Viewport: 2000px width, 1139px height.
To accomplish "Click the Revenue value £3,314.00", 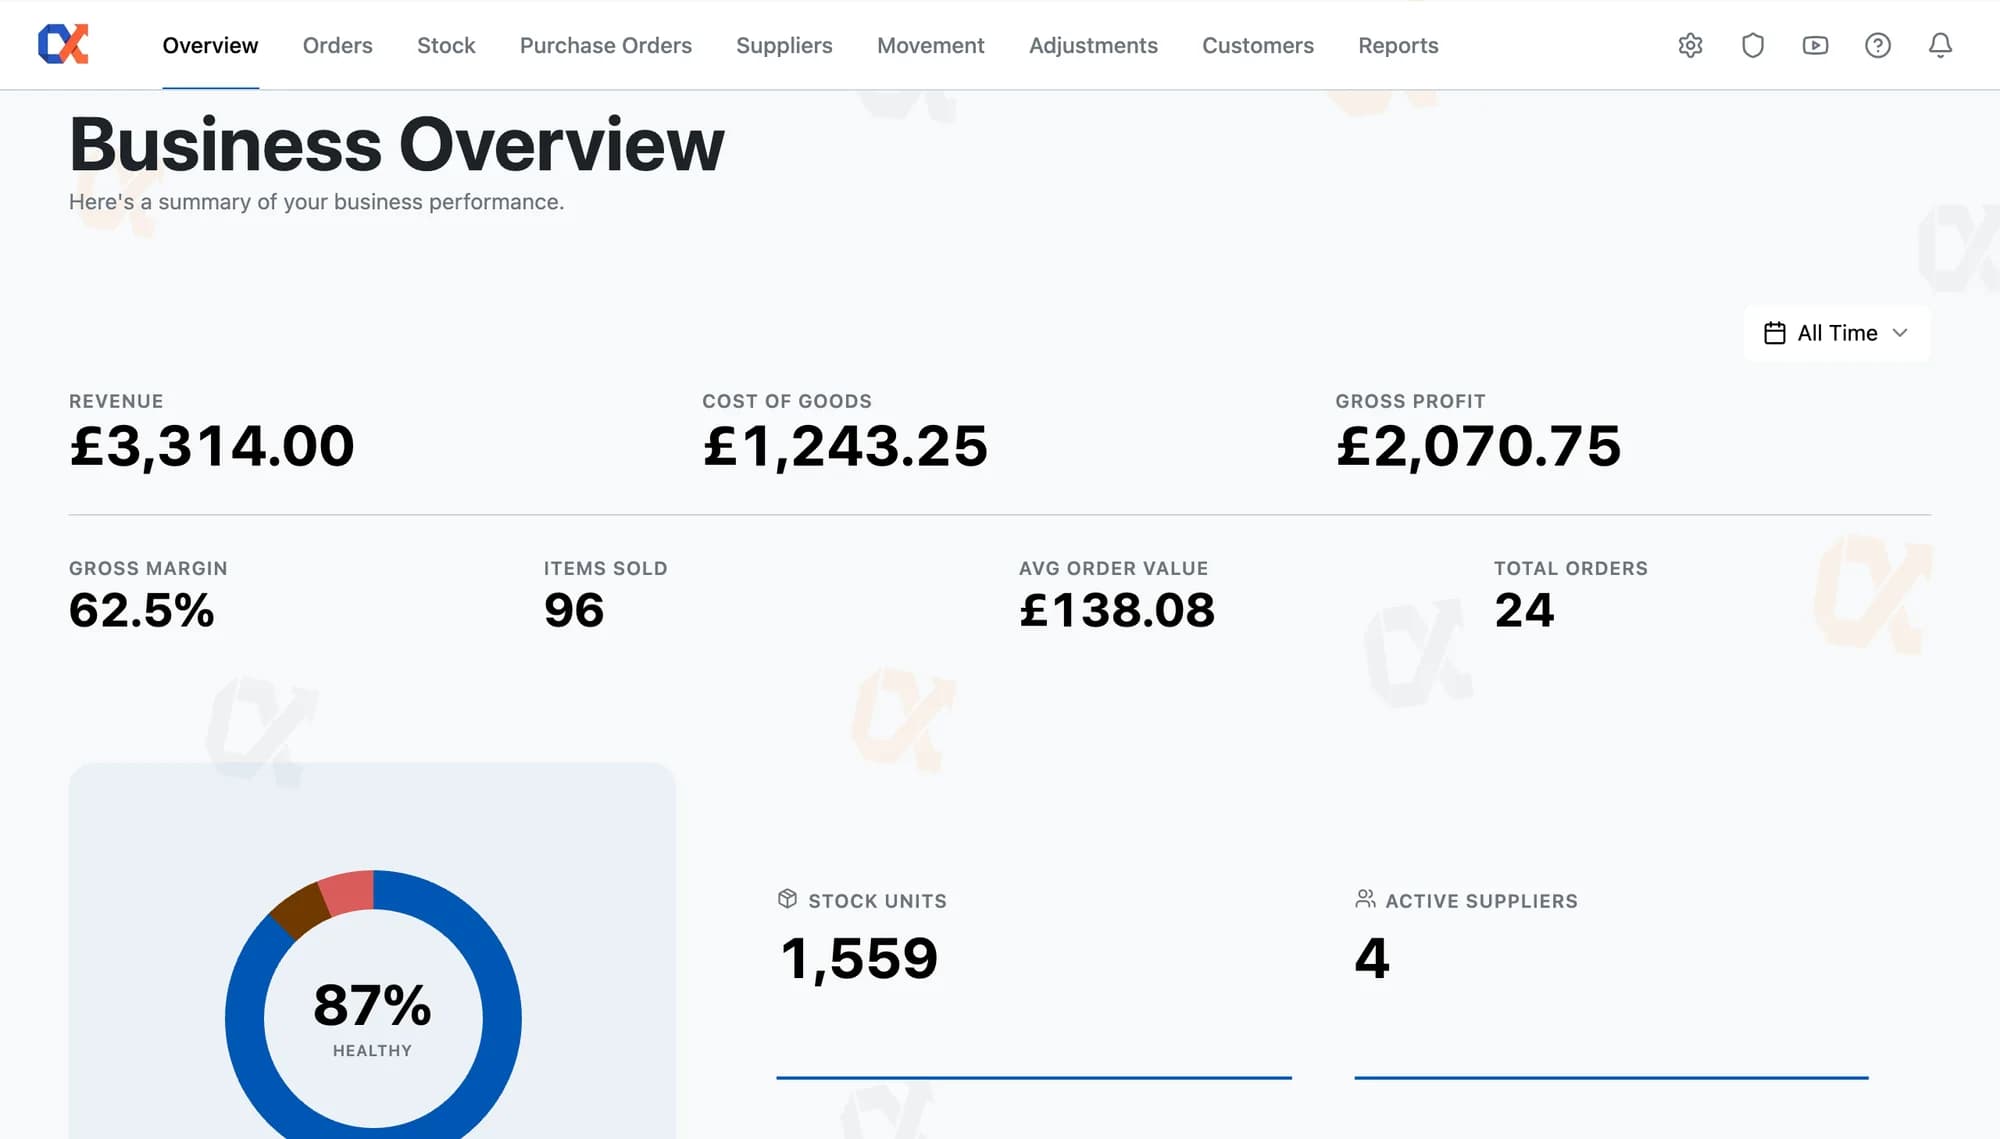I will [212, 446].
